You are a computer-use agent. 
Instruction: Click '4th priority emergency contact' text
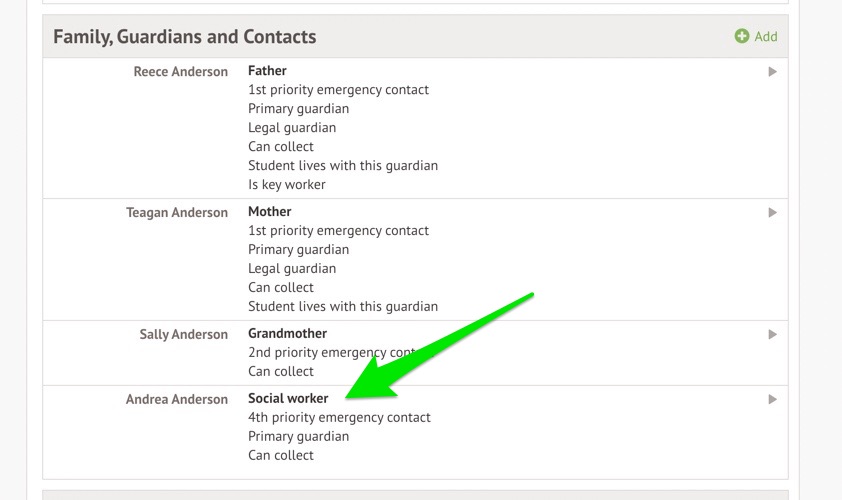pos(339,418)
